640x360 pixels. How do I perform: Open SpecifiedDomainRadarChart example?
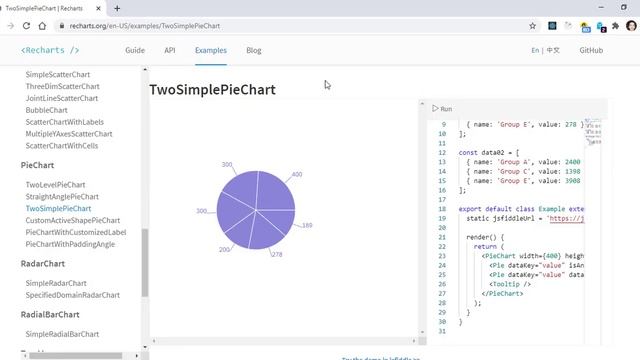[x=73, y=295]
